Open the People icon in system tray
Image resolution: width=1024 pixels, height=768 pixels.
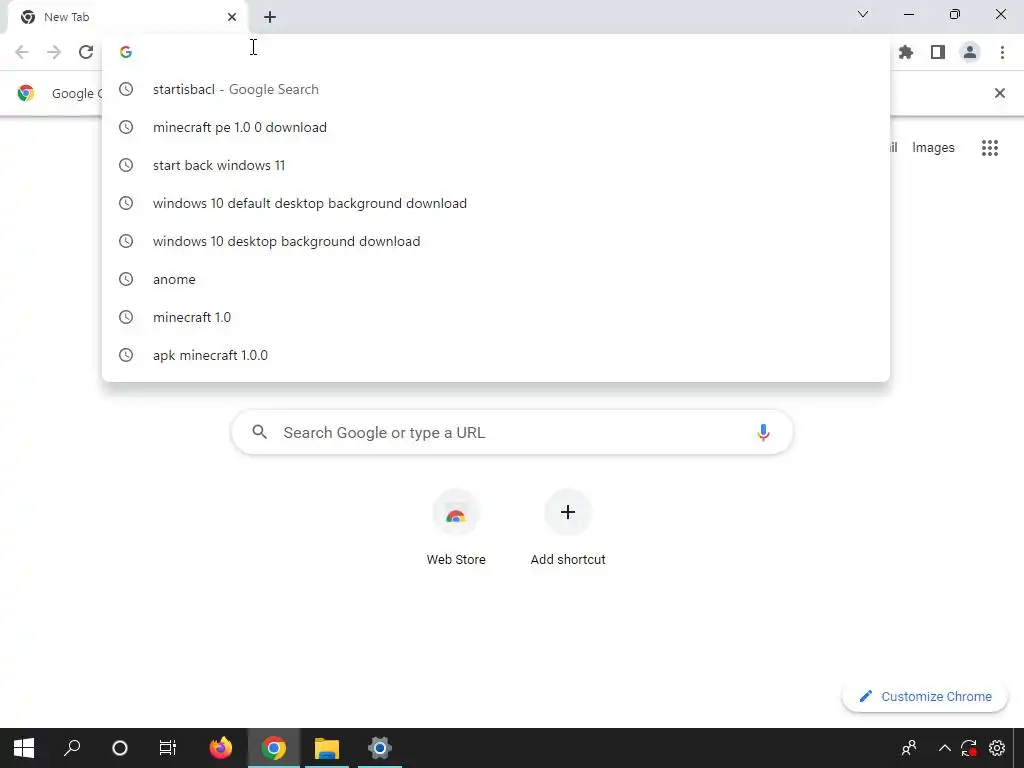pos(908,748)
